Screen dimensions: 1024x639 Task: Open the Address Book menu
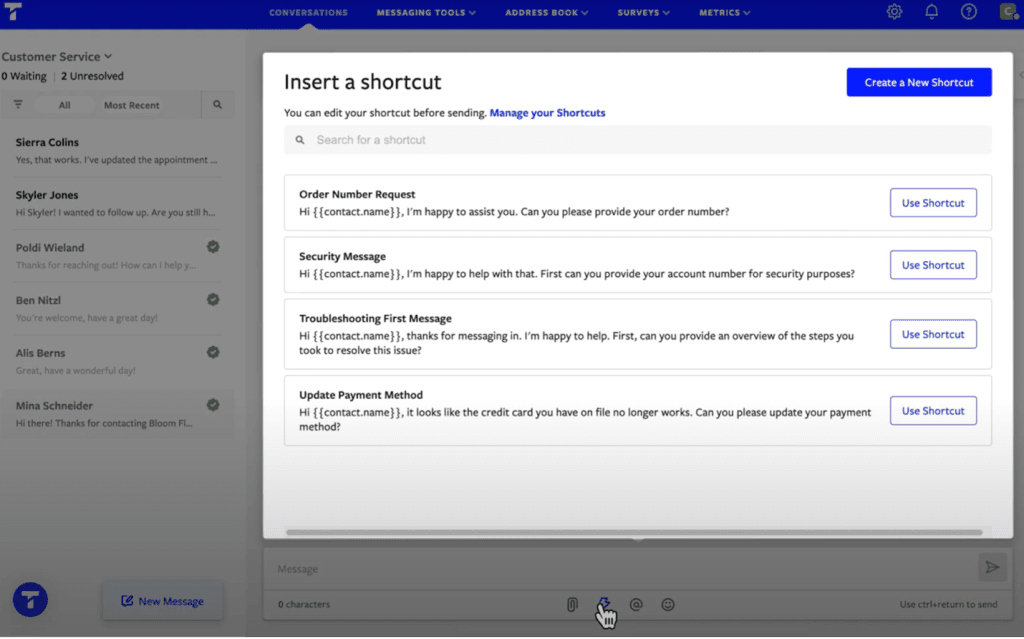point(546,12)
